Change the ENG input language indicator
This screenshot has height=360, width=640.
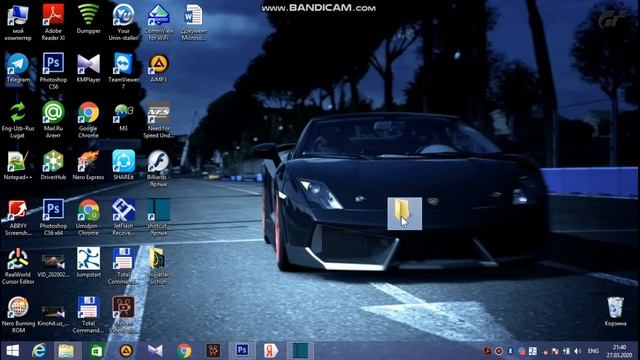coord(593,351)
